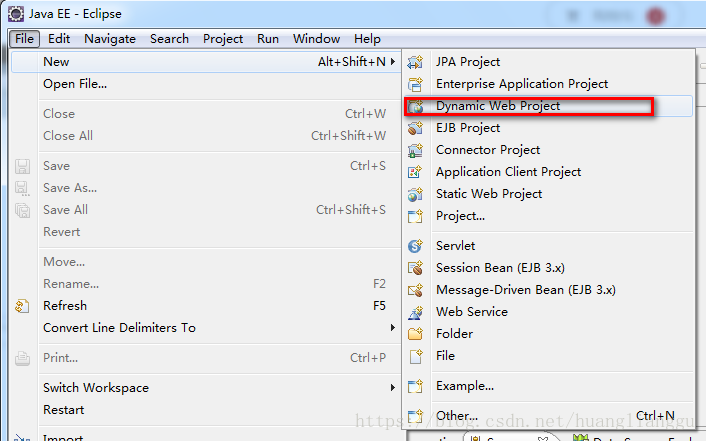
Task: Click the Other... wizard icon
Action: point(415,416)
